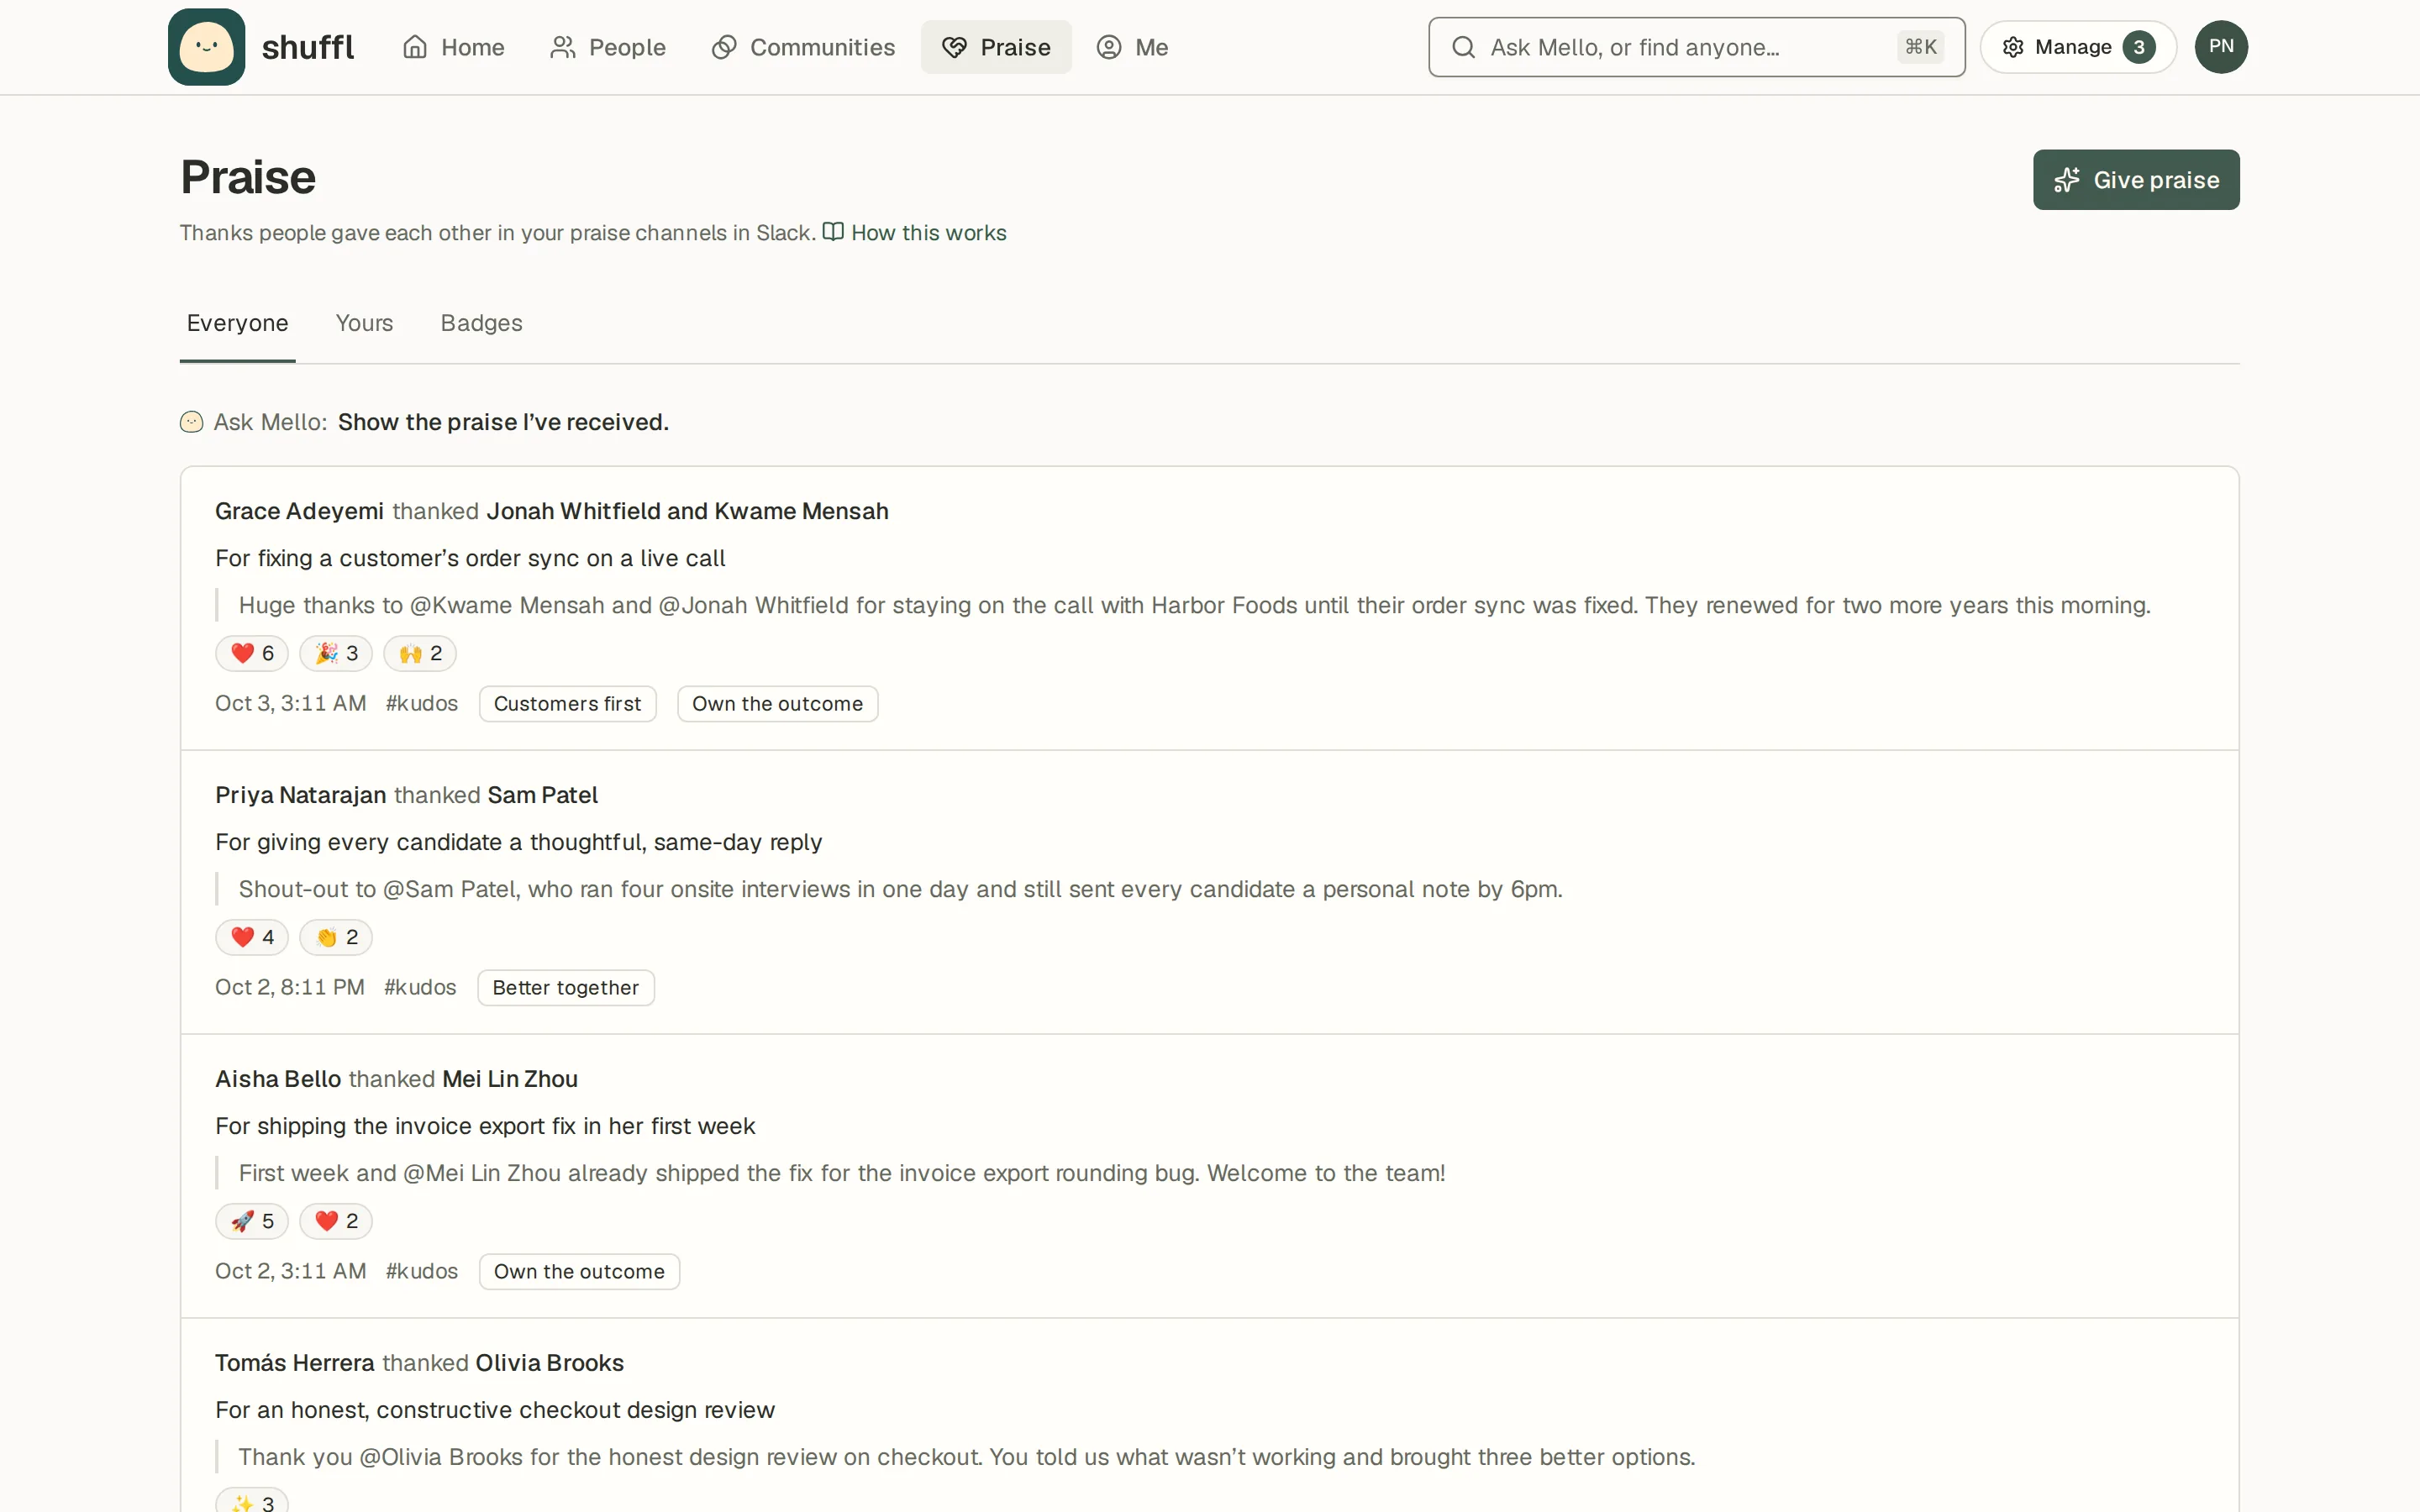
Task: Open the How this works link
Action: 914,233
